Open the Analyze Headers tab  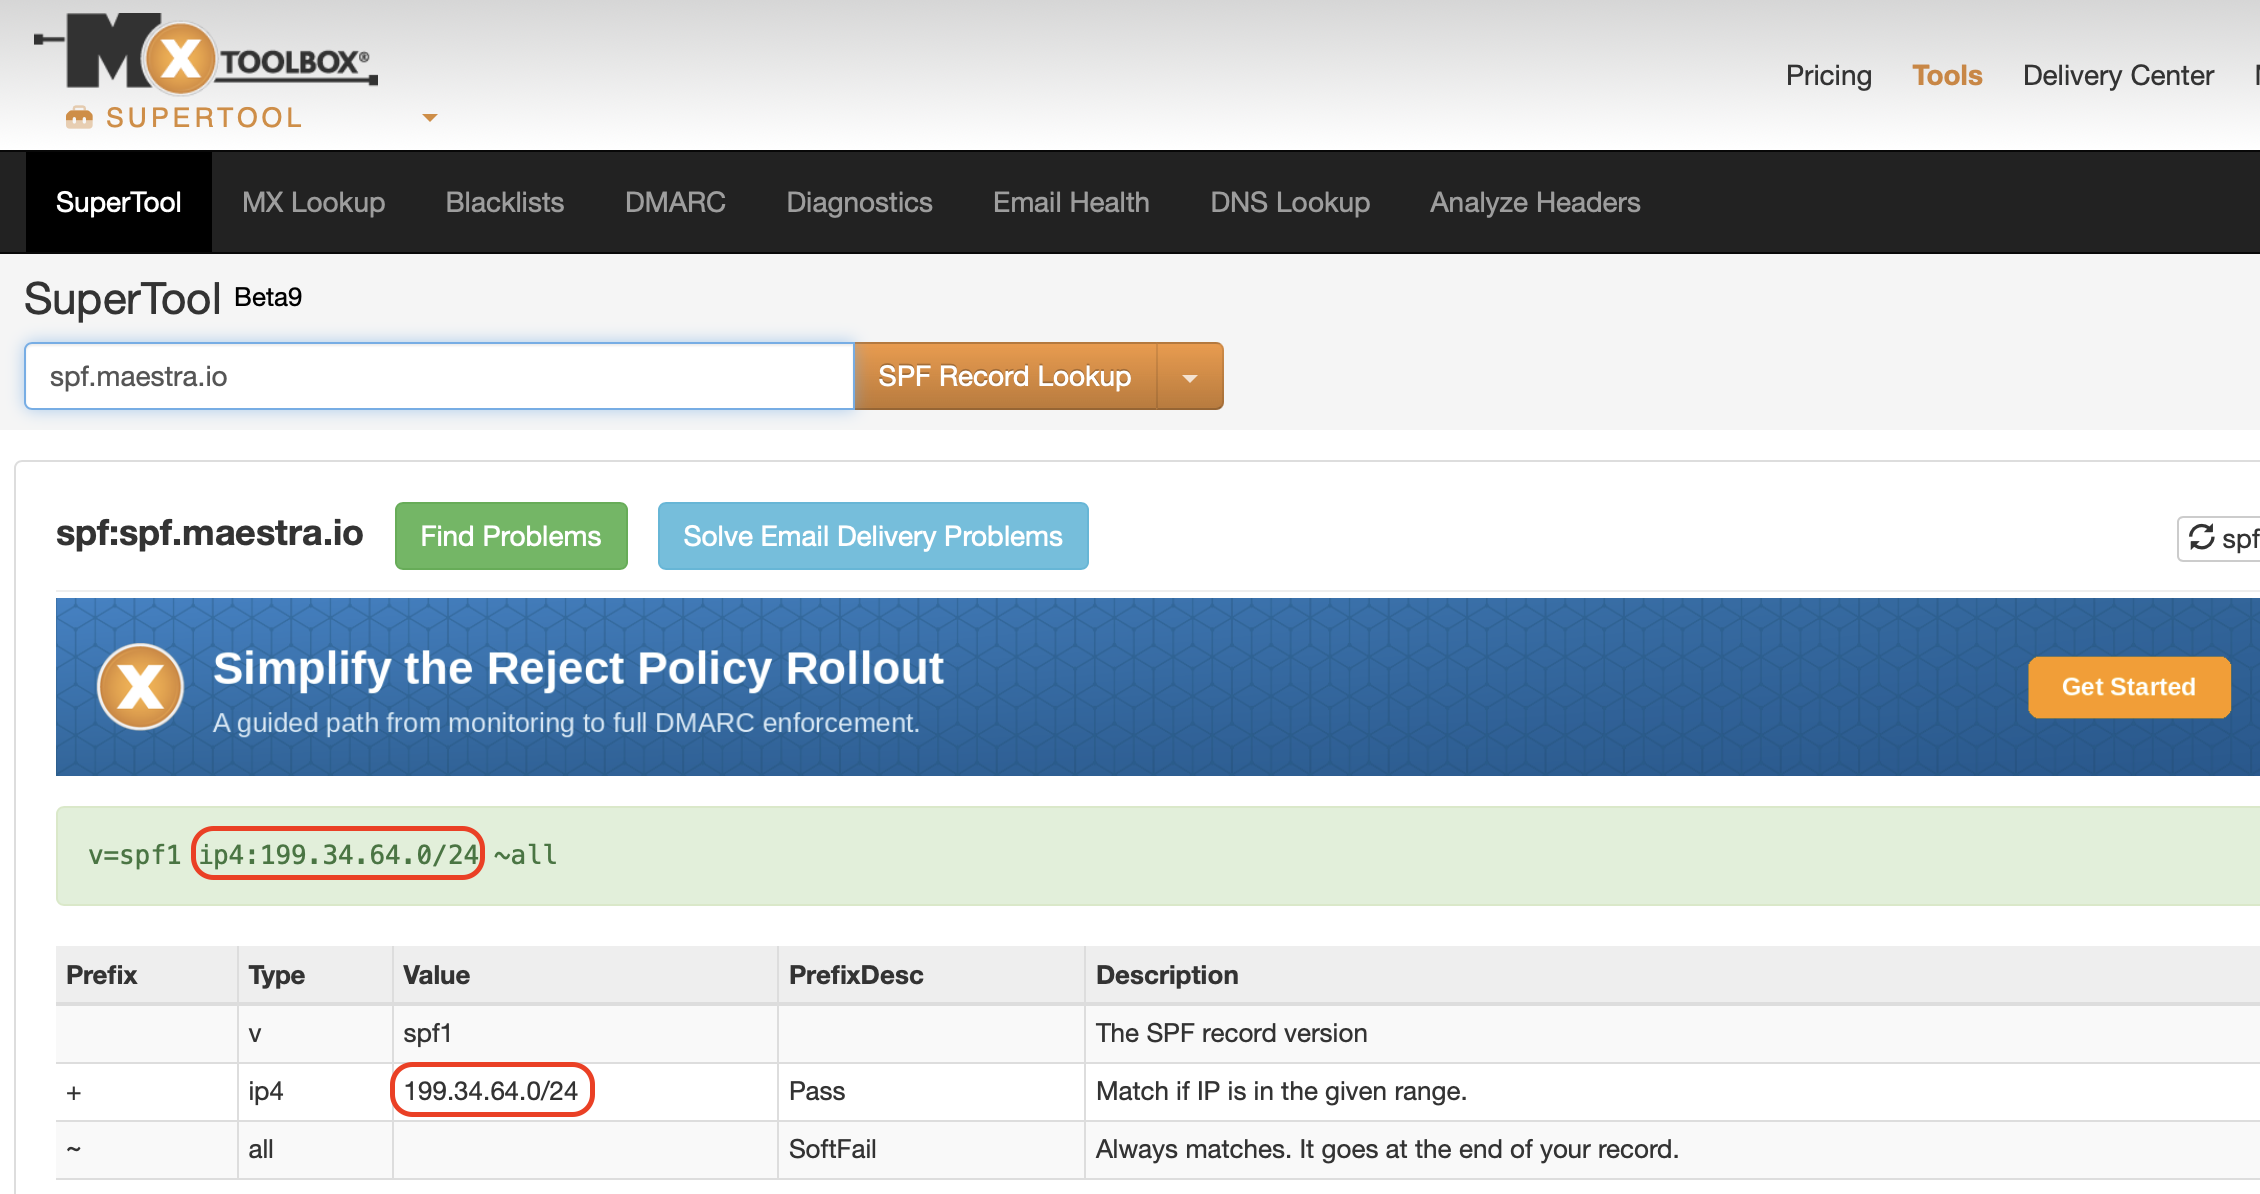coord(1535,202)
